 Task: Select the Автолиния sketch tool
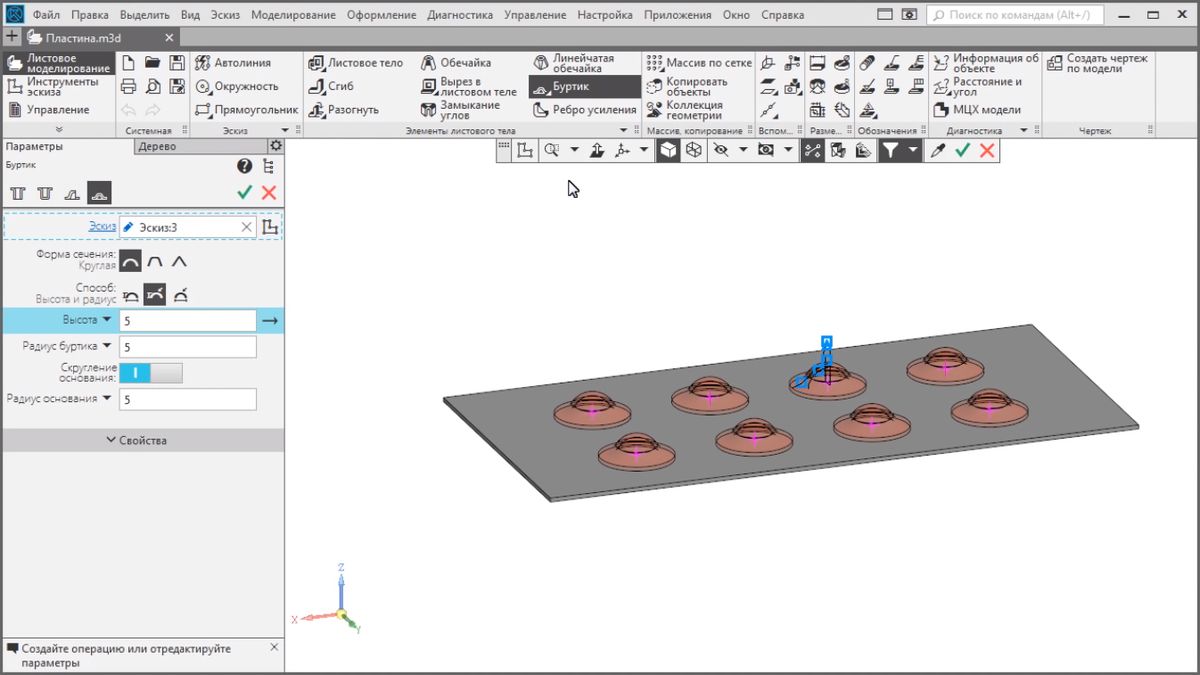[234, 62]
